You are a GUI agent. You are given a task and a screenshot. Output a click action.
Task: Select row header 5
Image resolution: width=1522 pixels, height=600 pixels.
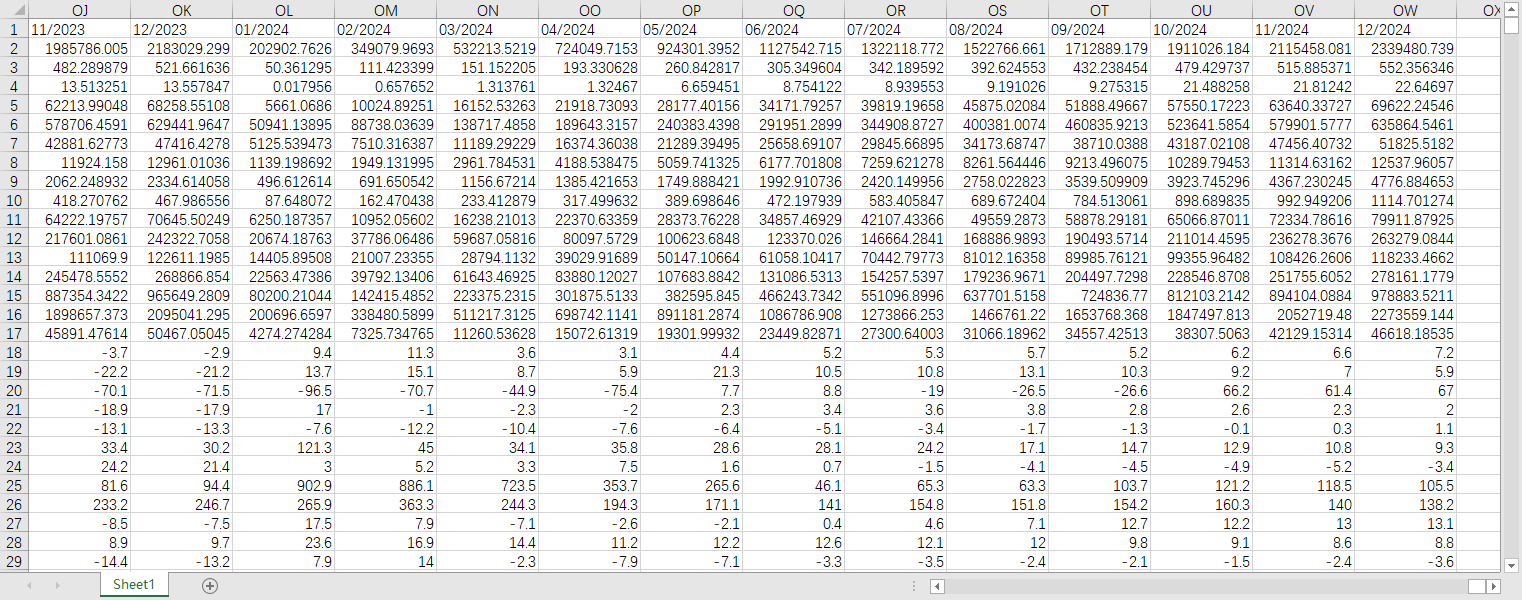(x=14, y=105)
